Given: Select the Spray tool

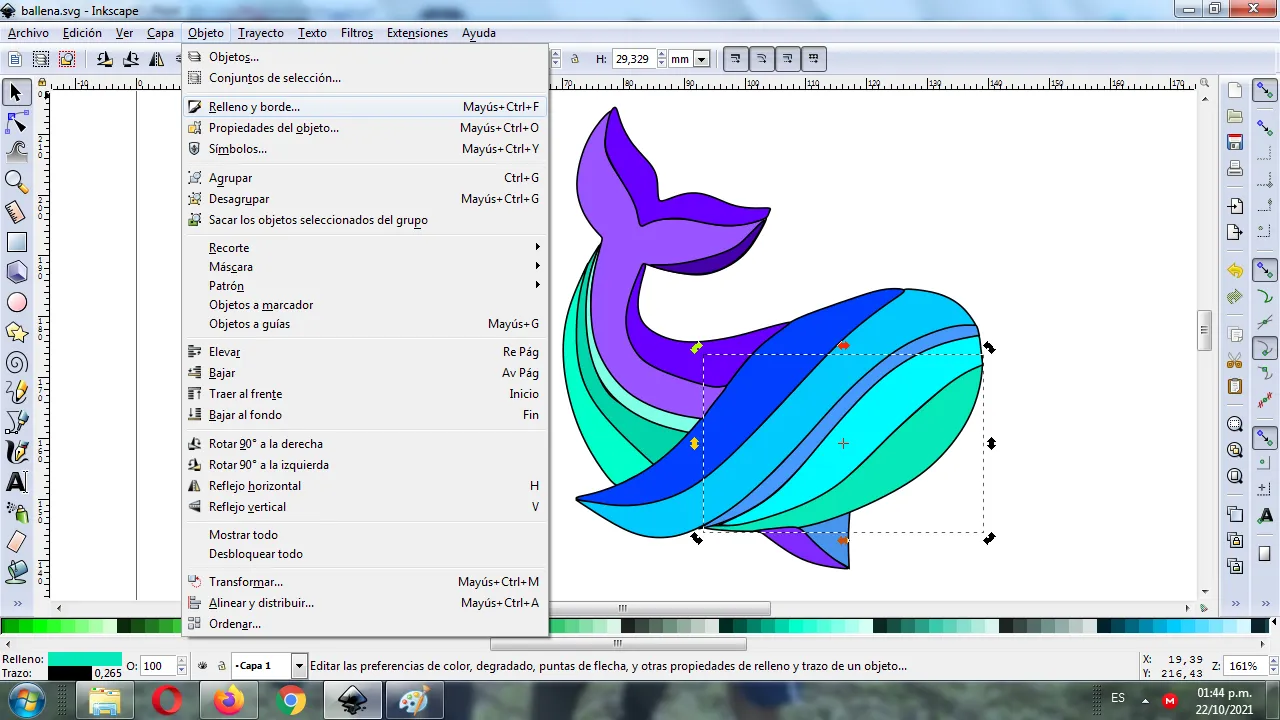Looking at the screenshot, I should click(16, 511).
